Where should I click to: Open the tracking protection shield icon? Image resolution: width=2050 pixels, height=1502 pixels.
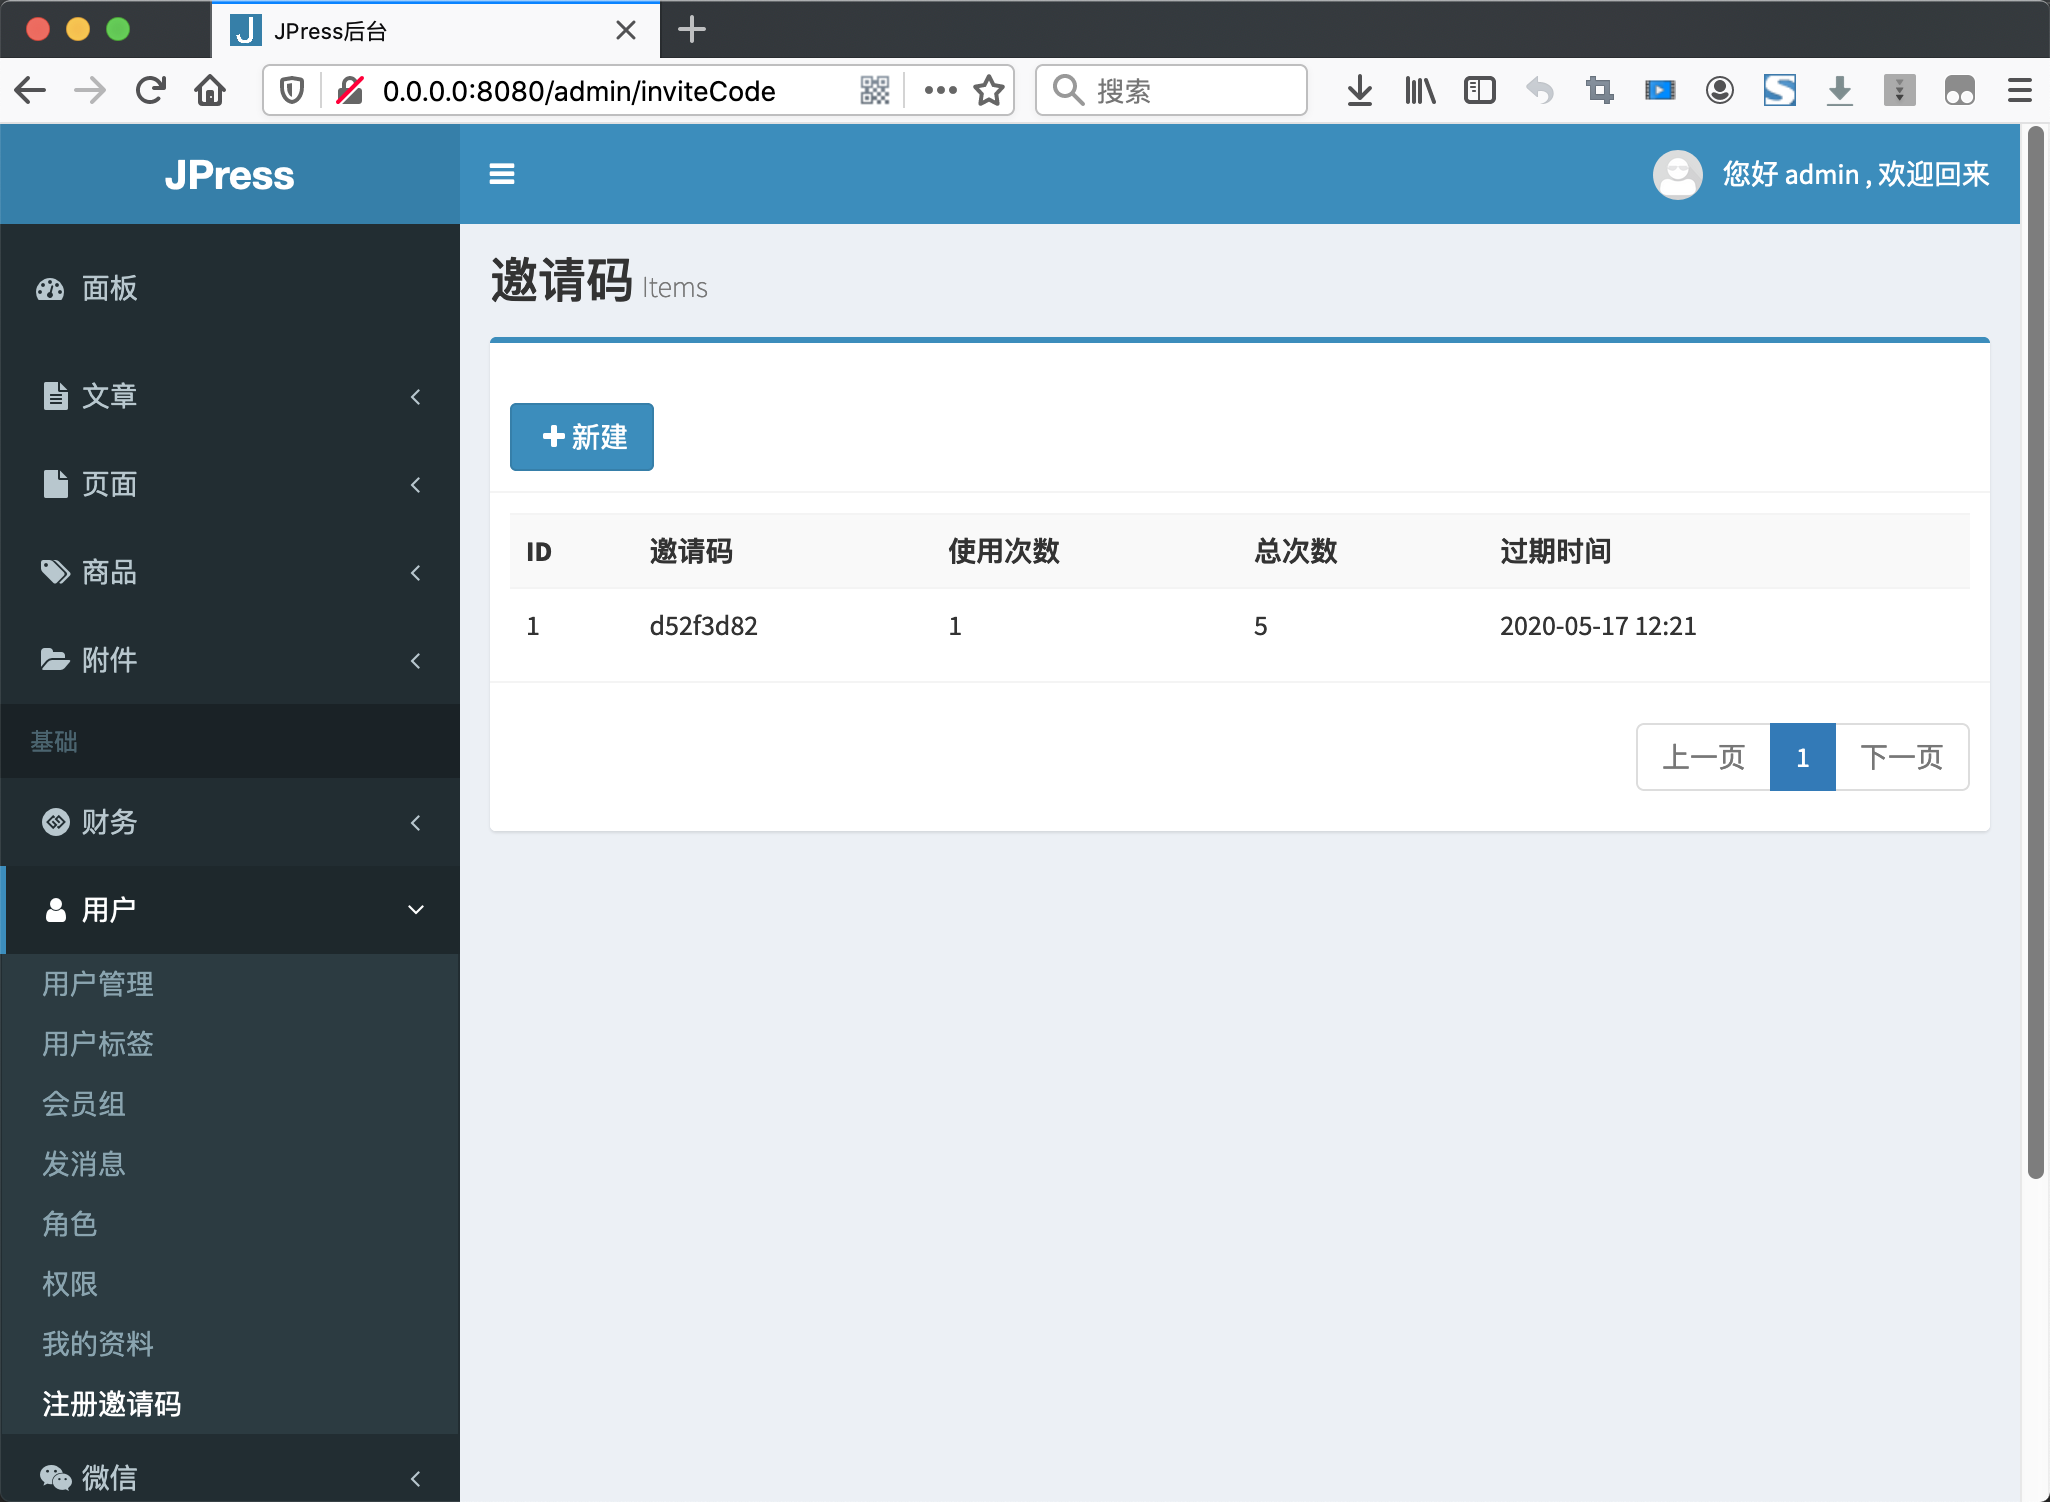click(292, 91)
